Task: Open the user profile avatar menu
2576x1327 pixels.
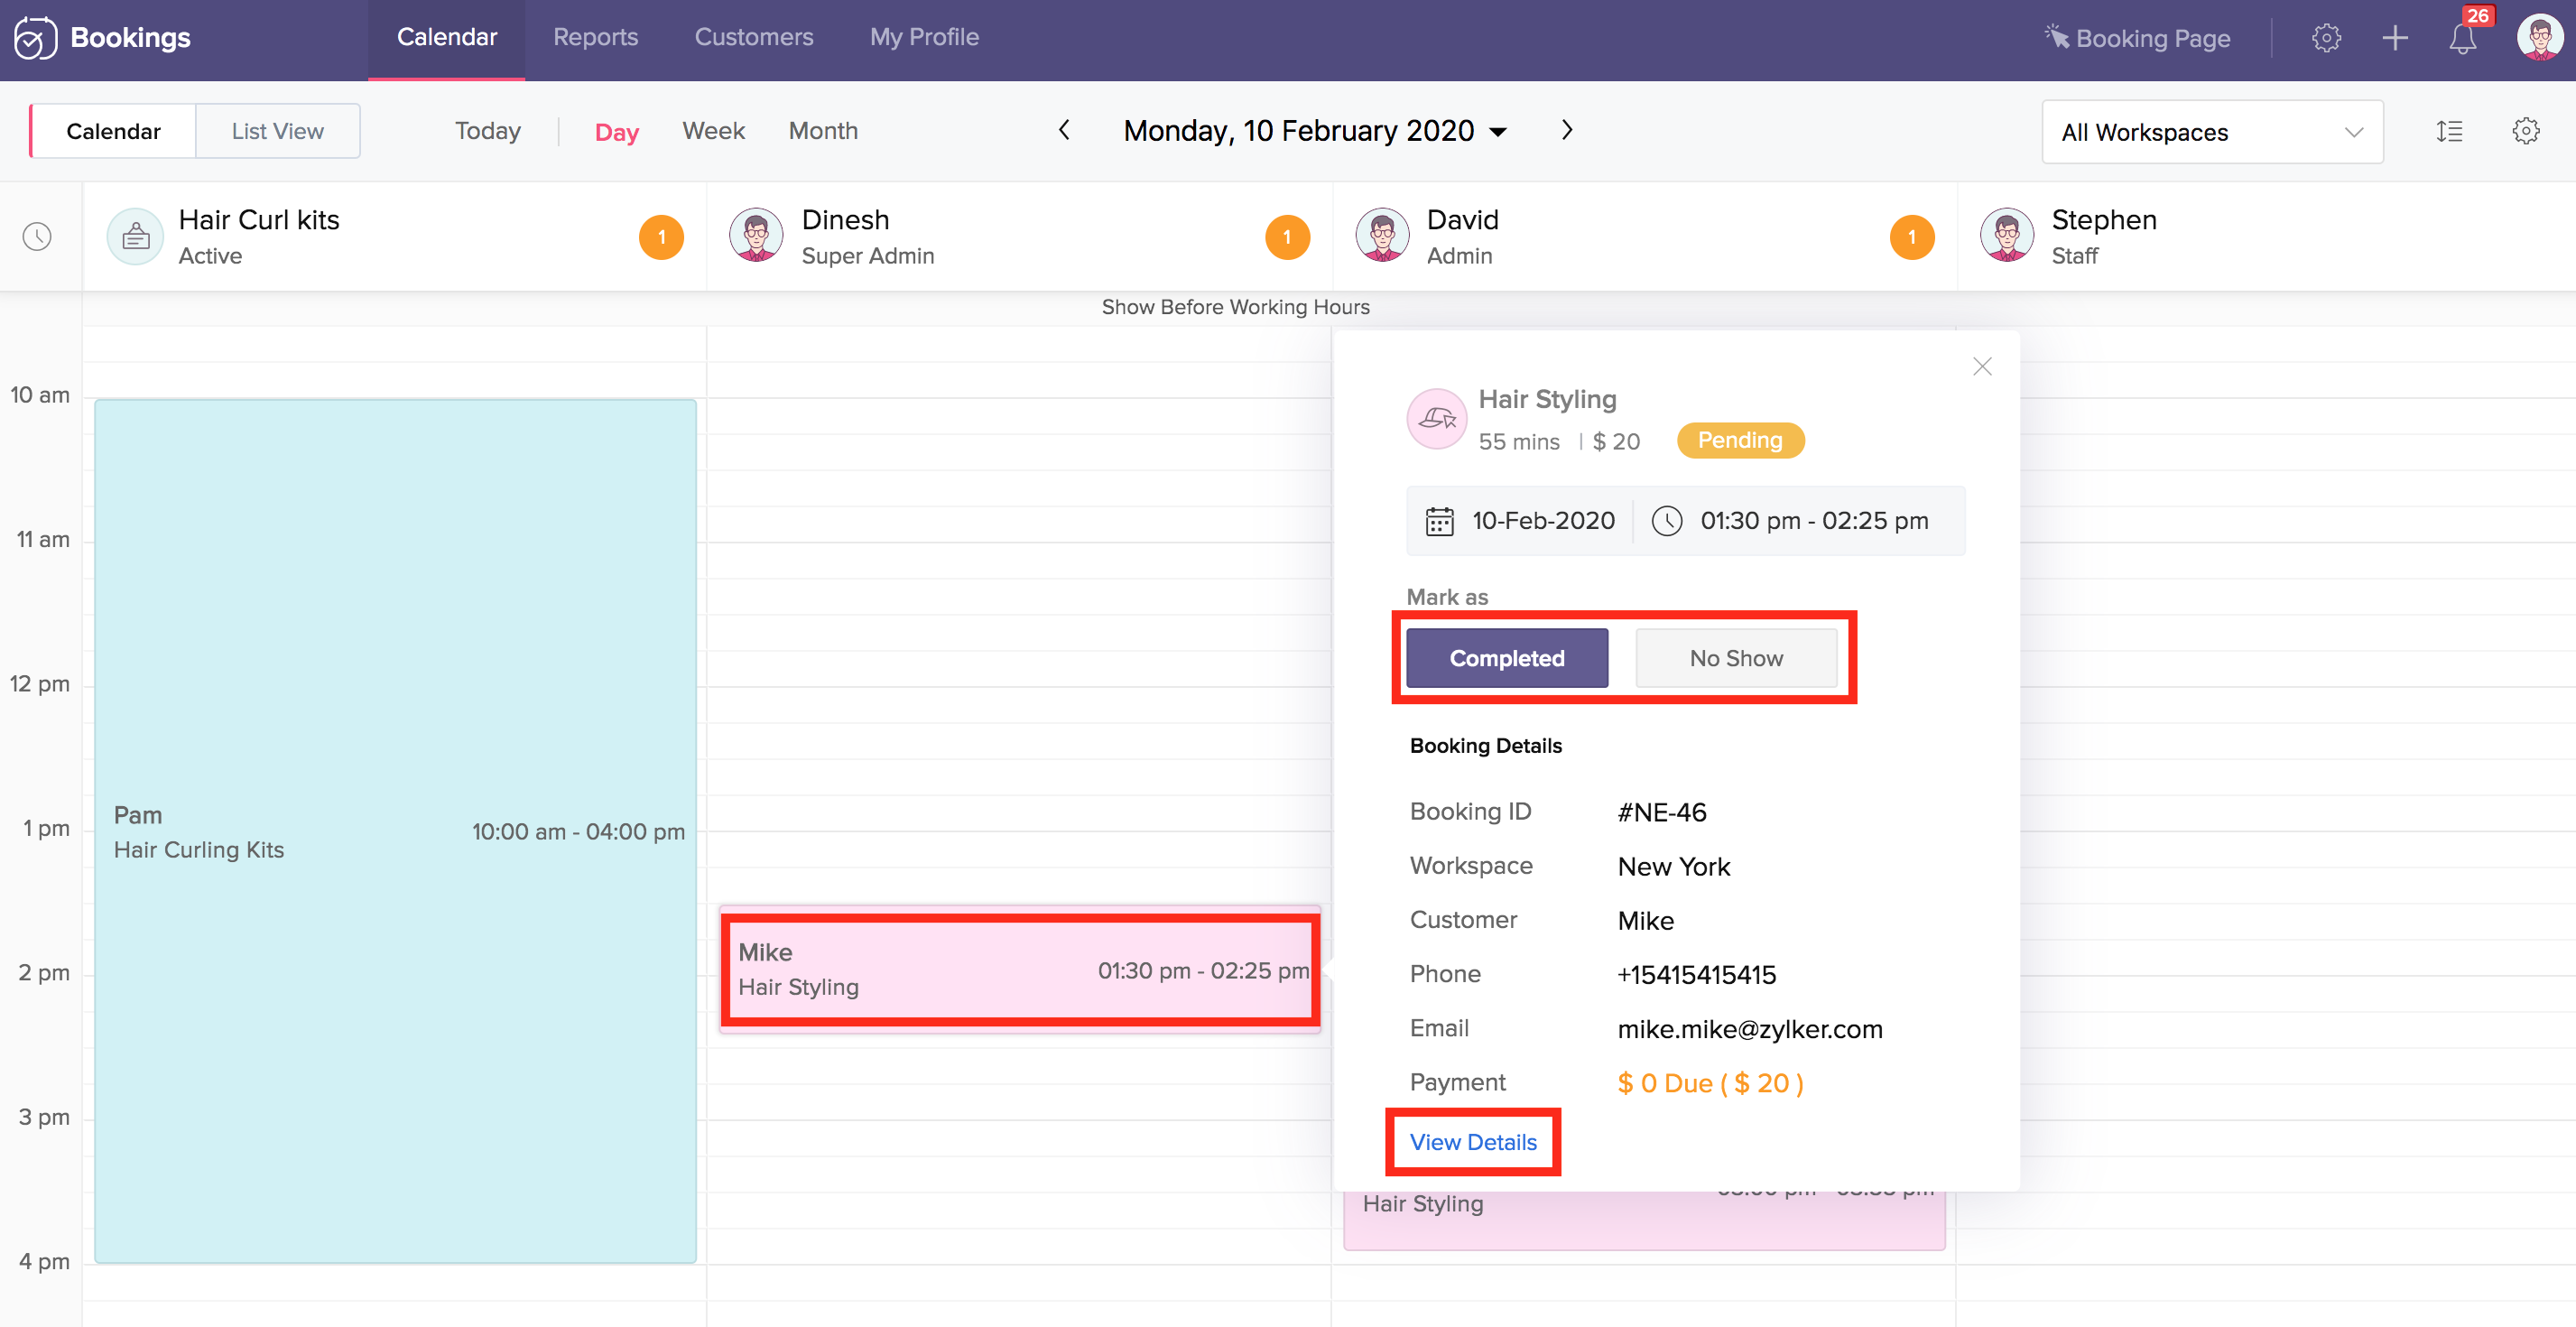Action: pos(2538,38)
